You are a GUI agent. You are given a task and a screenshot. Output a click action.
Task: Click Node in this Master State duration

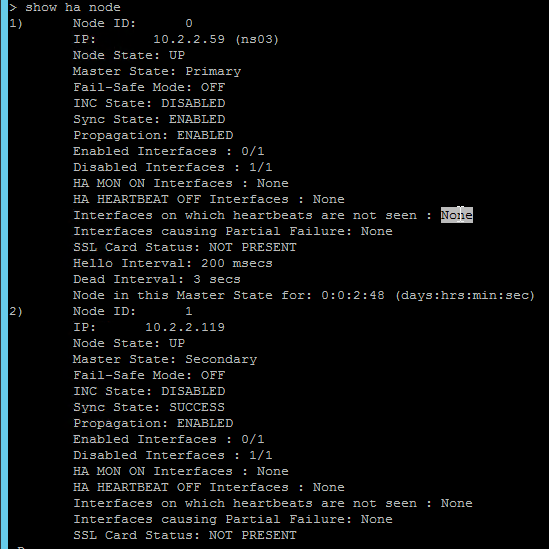pyautogui.click(x=304, y=295)
